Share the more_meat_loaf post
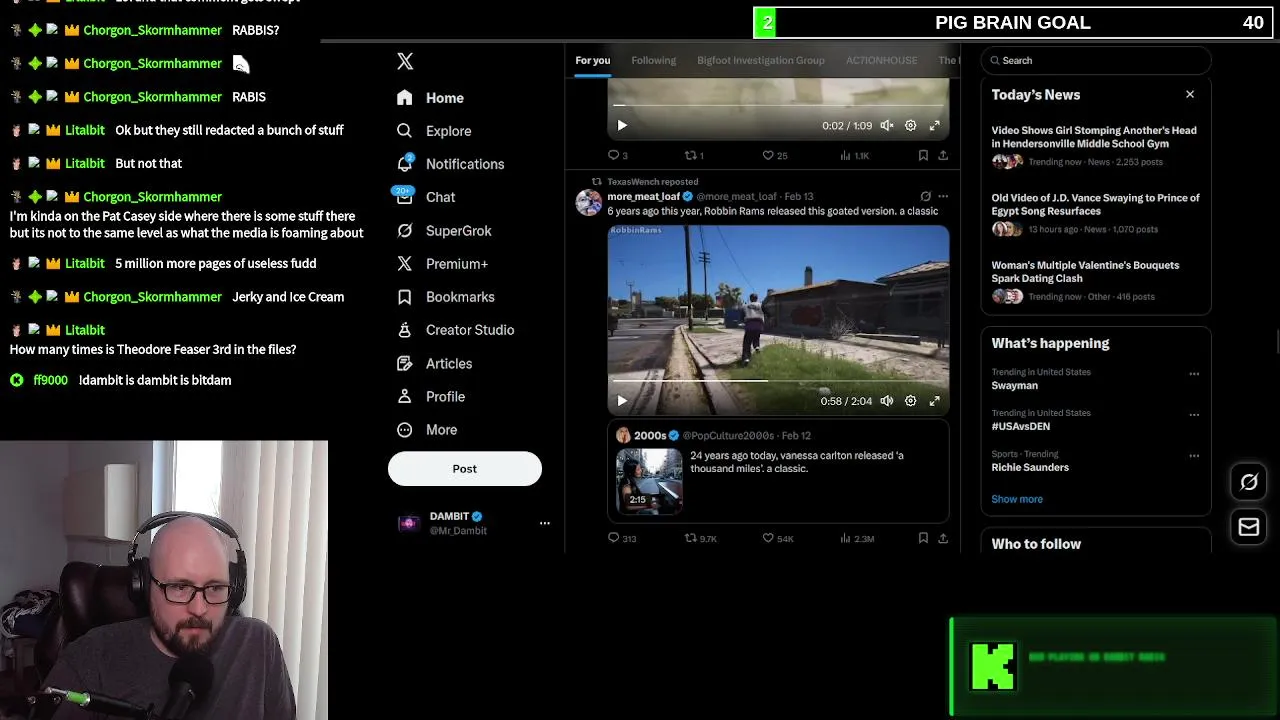This screenshot has height=720, width=1280. coord(943,539)
